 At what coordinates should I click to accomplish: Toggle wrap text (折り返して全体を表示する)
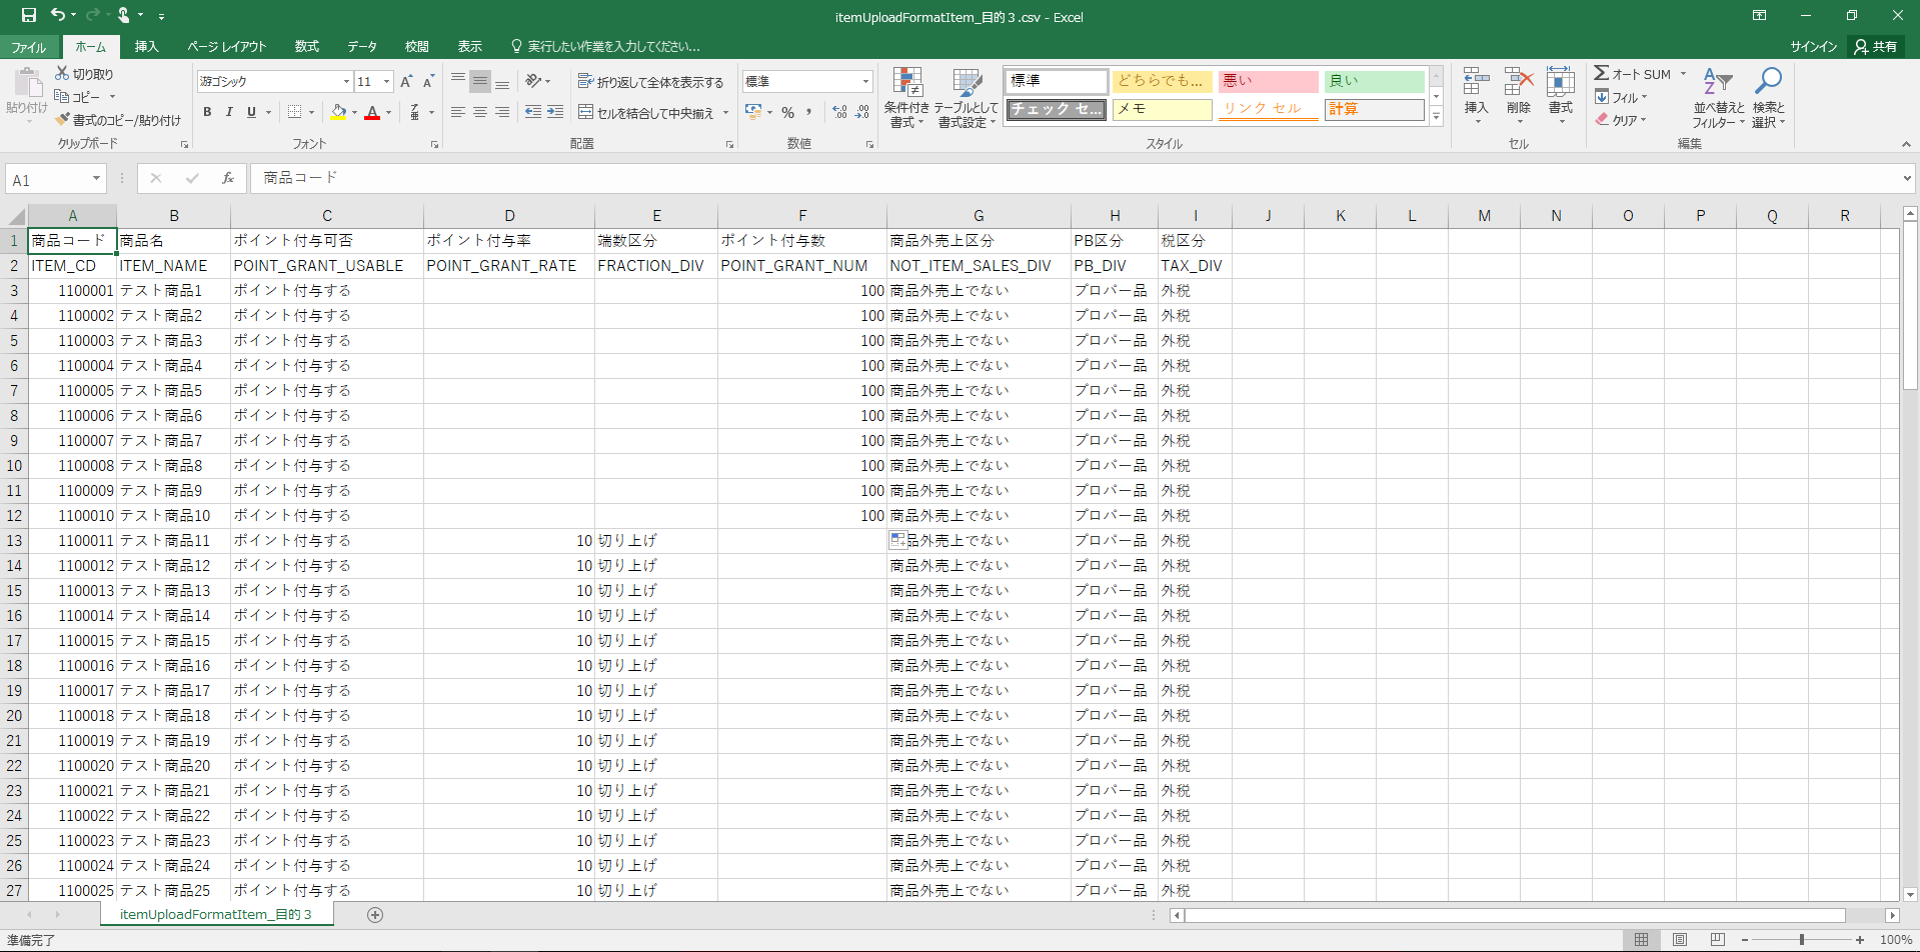[x=650, y=82]
